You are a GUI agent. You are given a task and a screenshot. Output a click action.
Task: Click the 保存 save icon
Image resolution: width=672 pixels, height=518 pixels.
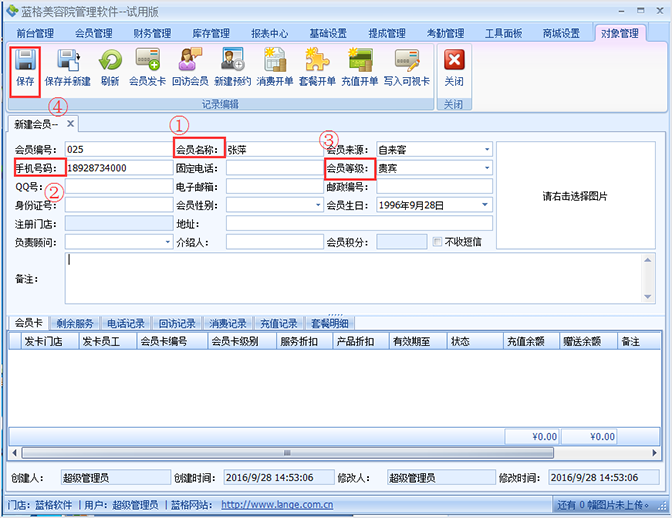pyautogui.click(x=25, y=69)
